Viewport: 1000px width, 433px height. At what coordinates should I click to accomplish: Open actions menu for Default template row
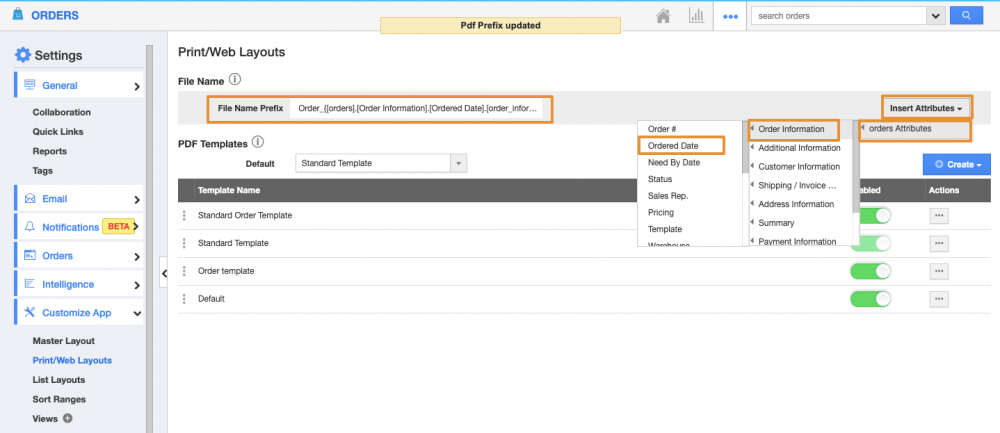(x=939, y=299)
